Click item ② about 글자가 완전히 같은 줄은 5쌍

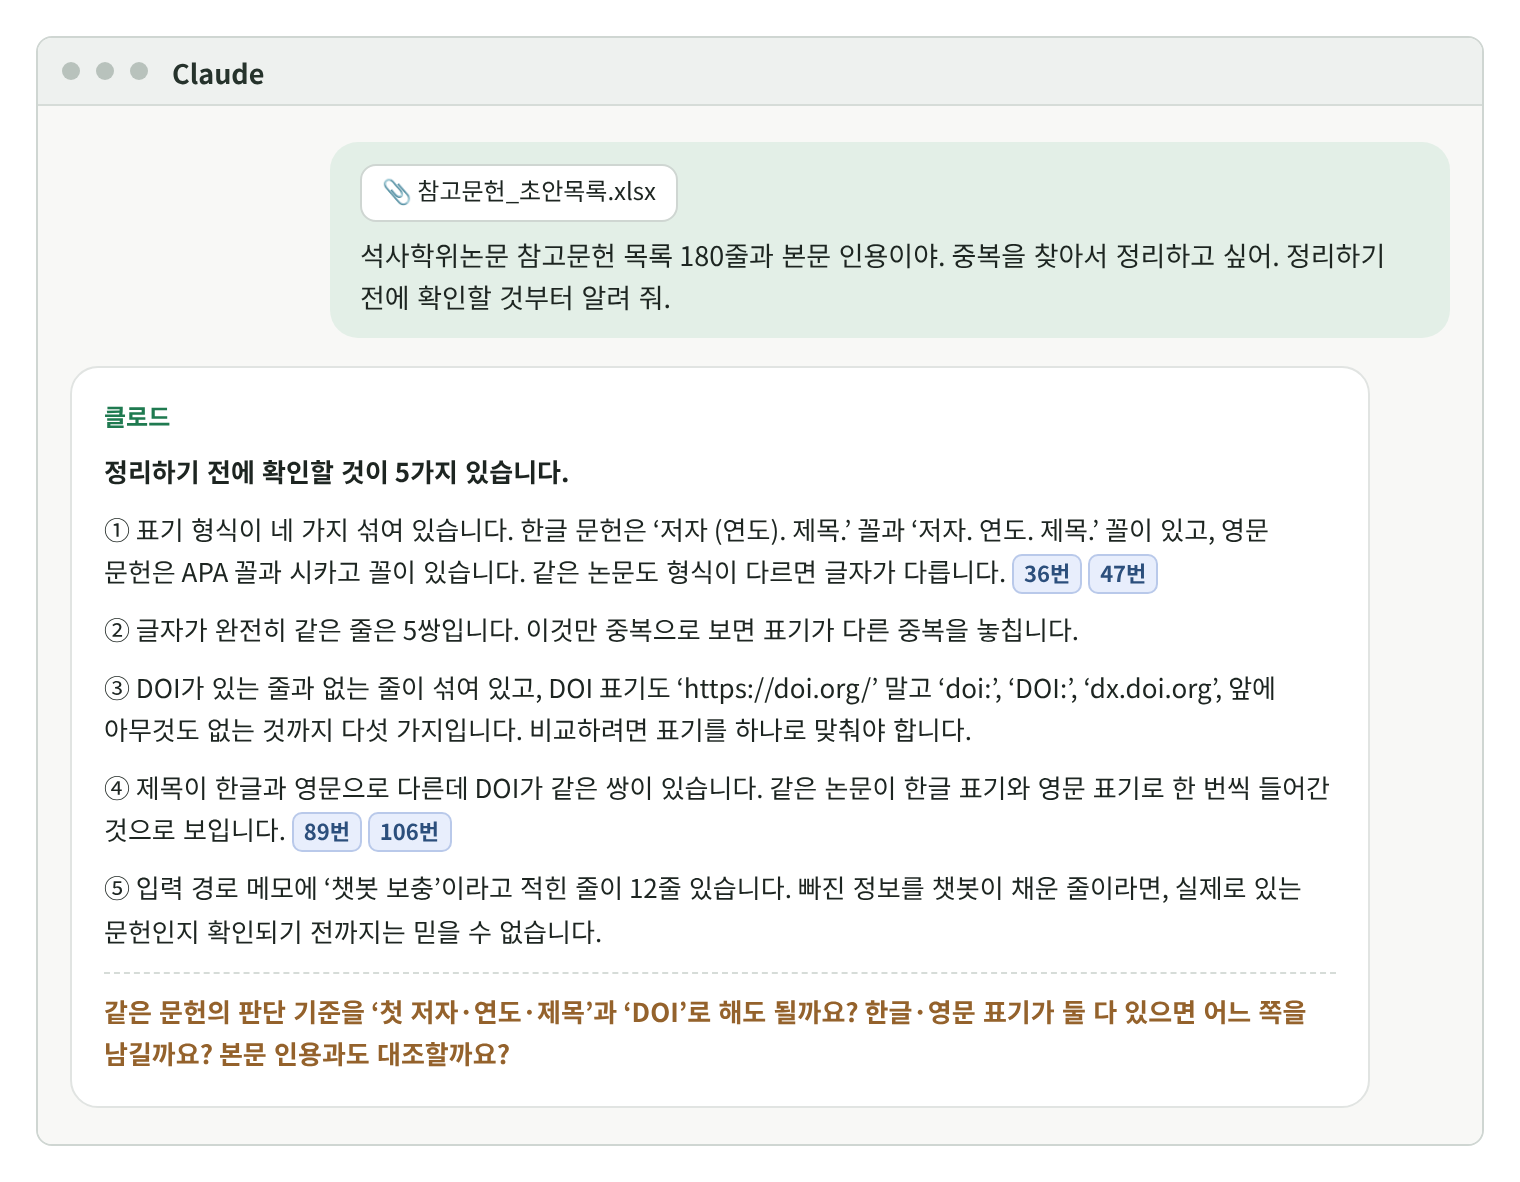(591, 630)
